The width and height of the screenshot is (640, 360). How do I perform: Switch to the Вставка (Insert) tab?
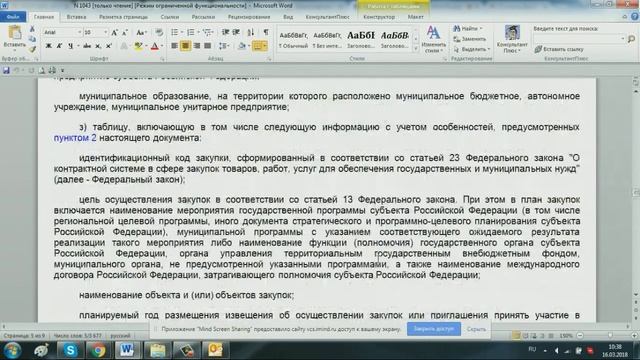pyautogui.click(x=76, y=17)
